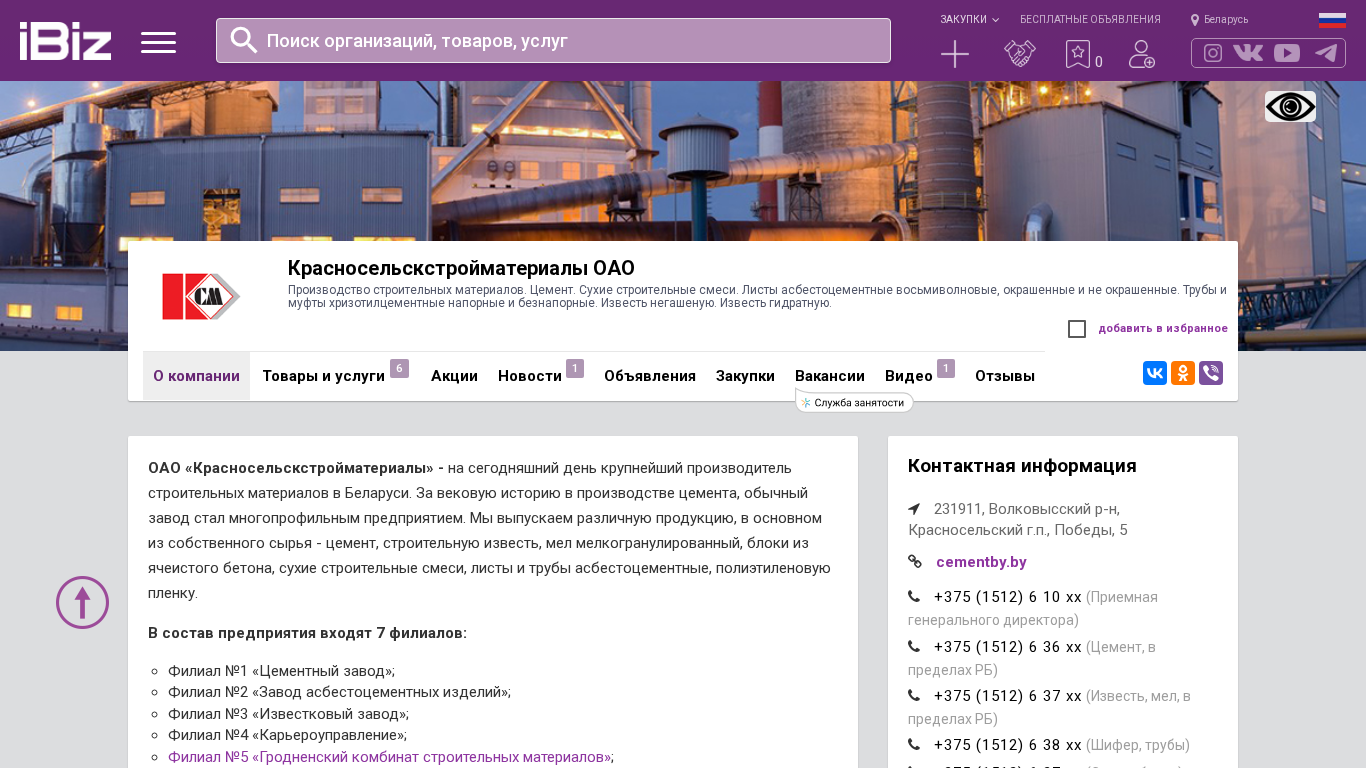Click the location pin next to Беларусь
The height and width of the screenshot is (768, 1366).
point(1195,20)
